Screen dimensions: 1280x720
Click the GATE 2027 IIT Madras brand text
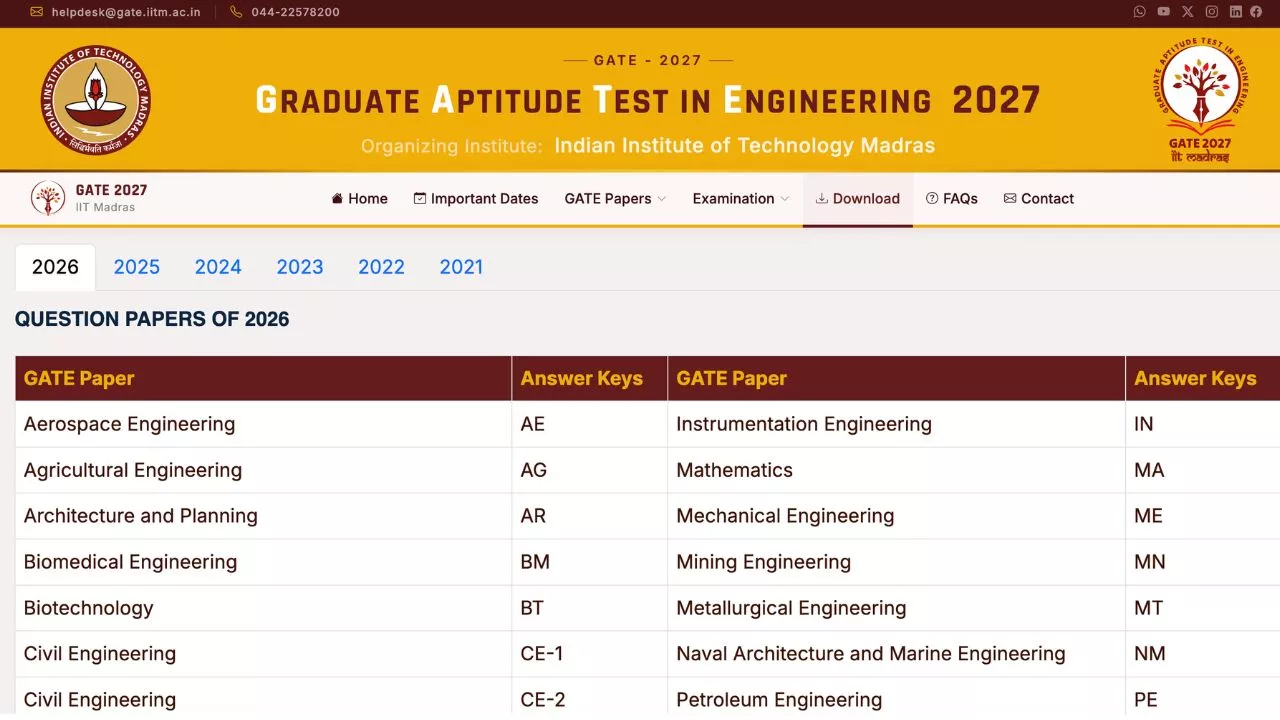[x=111, y=198]
